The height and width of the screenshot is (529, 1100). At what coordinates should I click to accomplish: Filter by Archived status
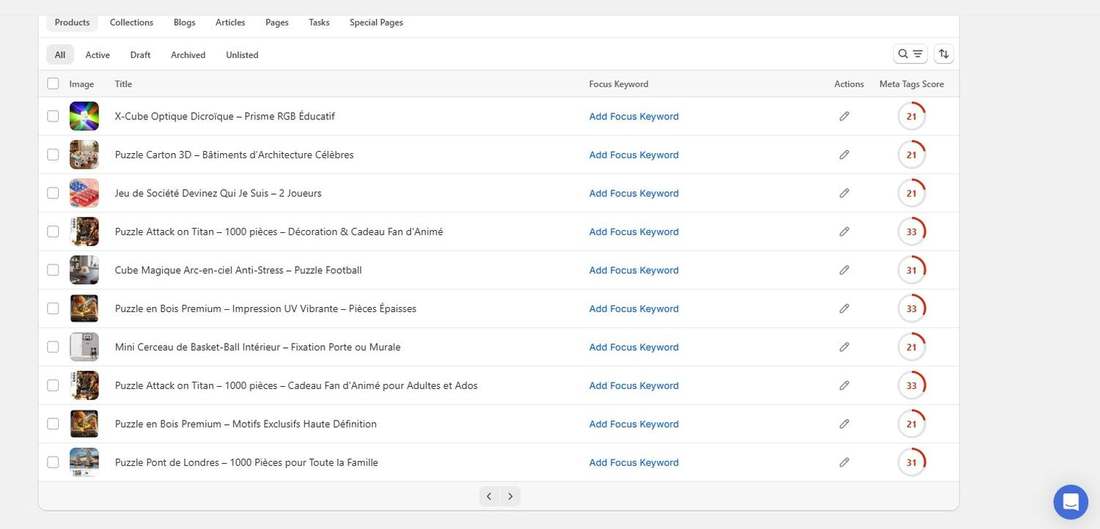(x=188, y=55)
